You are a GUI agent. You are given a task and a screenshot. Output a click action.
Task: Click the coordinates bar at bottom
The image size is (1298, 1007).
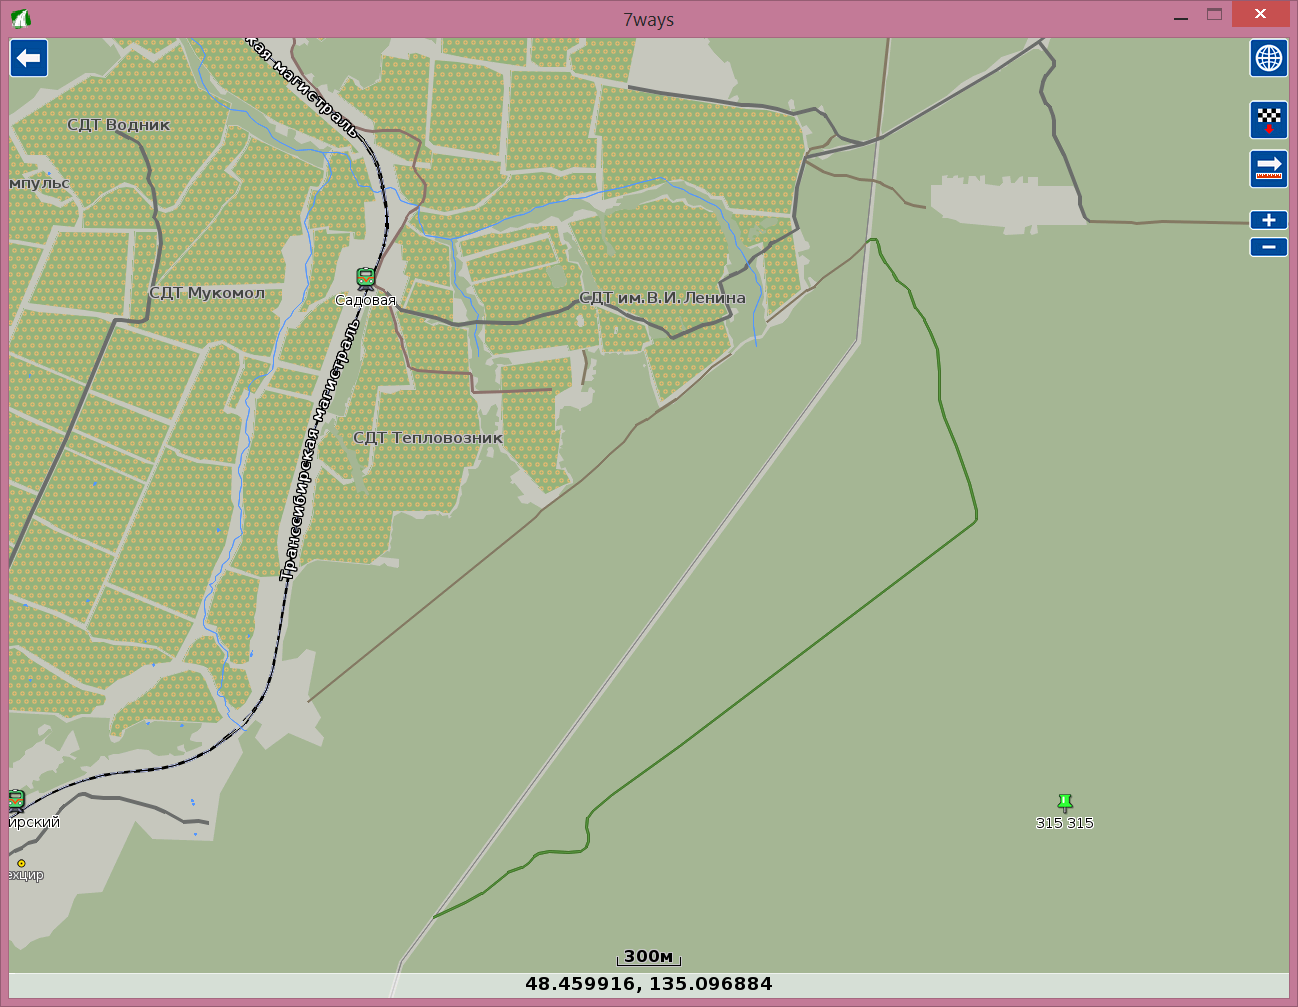[x=648, y=984]
